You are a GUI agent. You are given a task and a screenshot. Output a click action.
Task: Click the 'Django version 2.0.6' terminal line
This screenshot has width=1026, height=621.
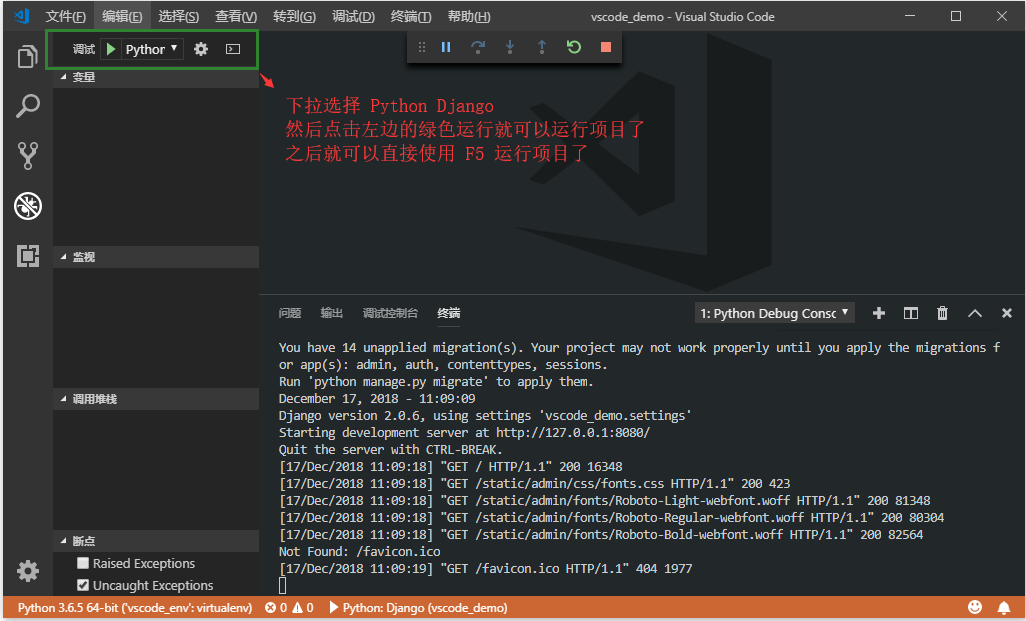[485, 416]
